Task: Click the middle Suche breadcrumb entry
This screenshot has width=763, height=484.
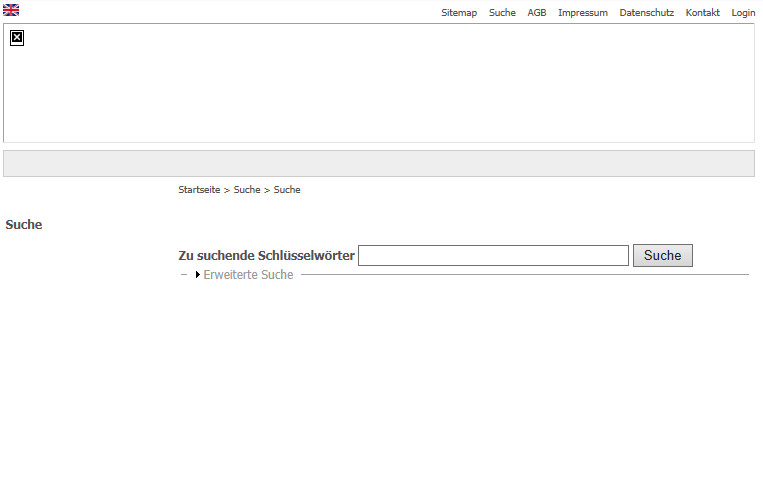Action: 247,190
